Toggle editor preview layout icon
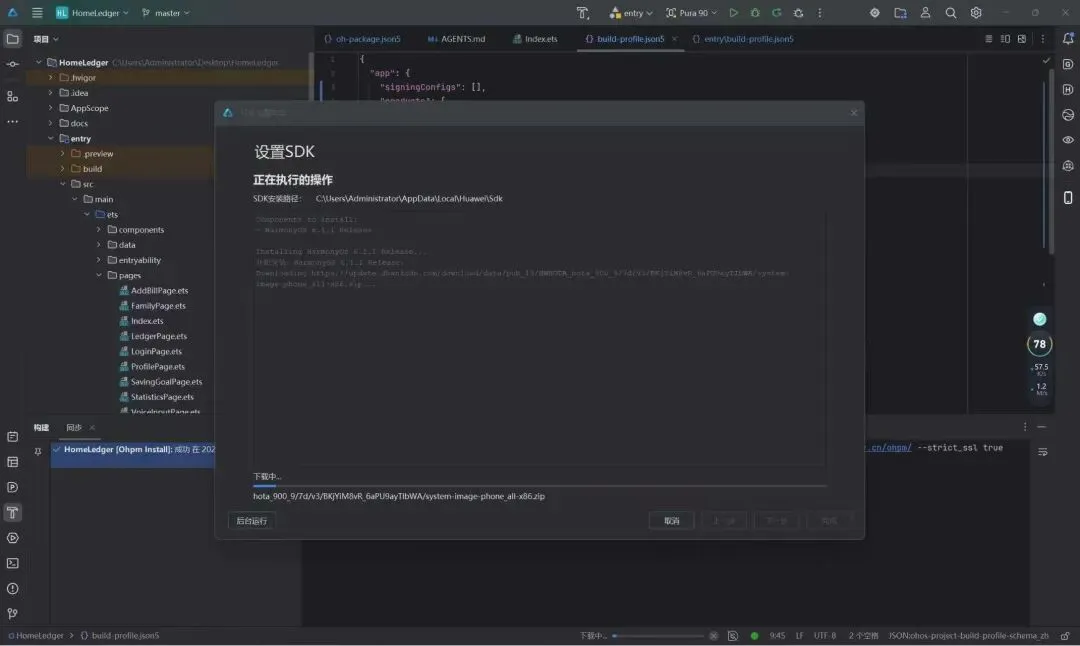The height and width of the screenshot is (646, 1080). (1021, 39)
